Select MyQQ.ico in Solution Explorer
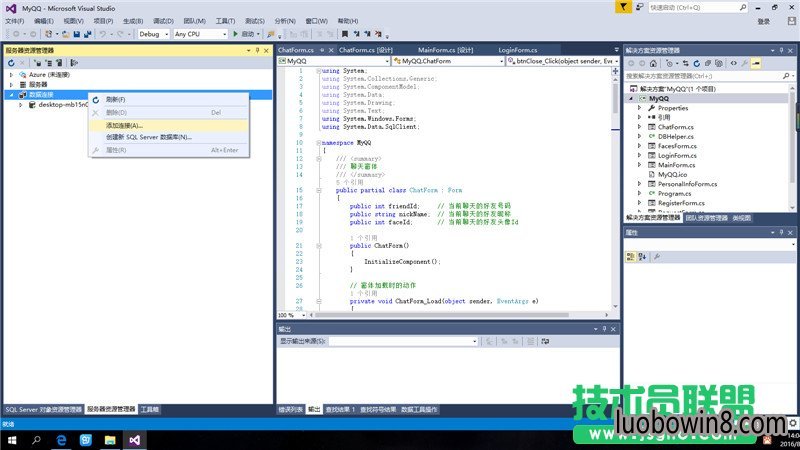The height and width of the screenshot is (450, 800). point(672,174)
